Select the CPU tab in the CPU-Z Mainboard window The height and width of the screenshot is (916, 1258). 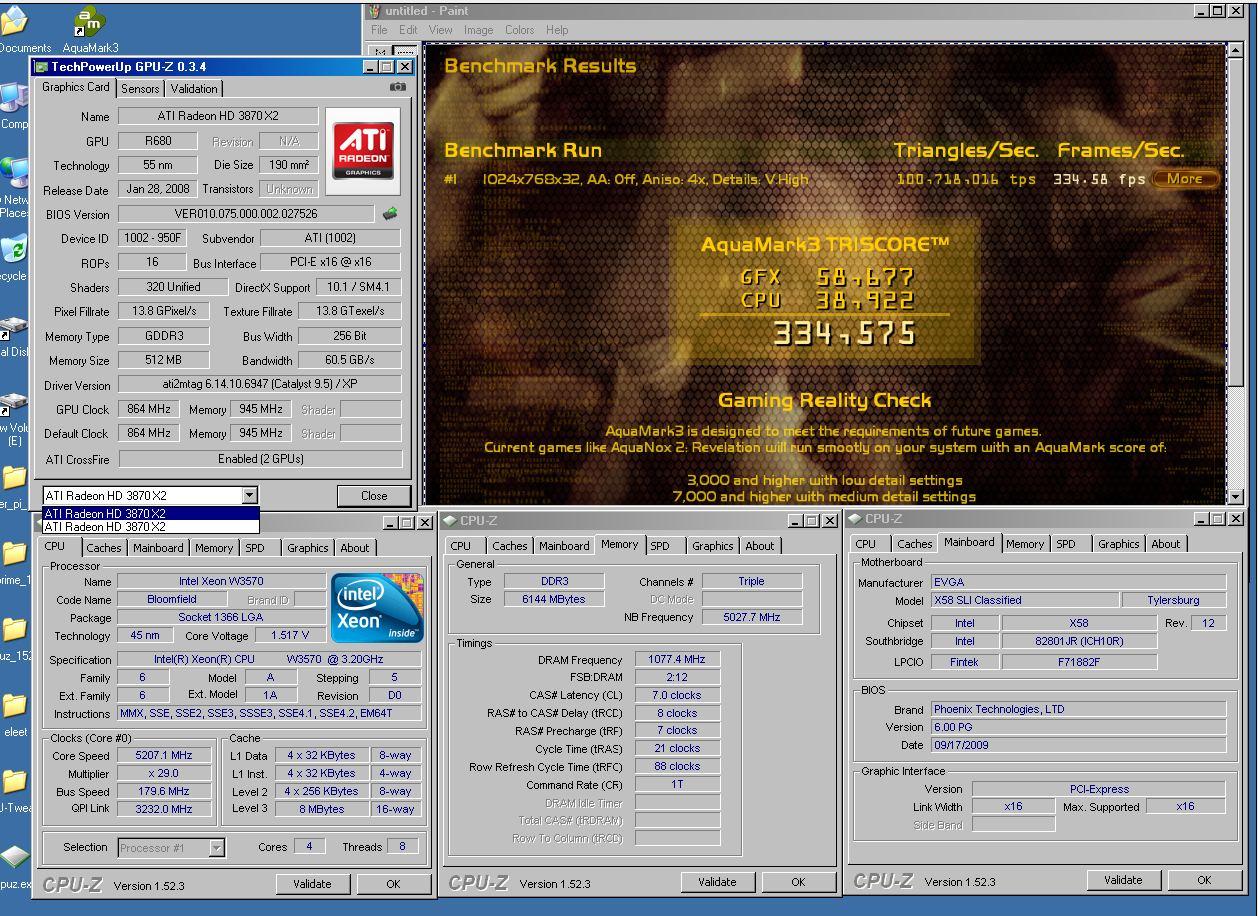pos(865,544)
